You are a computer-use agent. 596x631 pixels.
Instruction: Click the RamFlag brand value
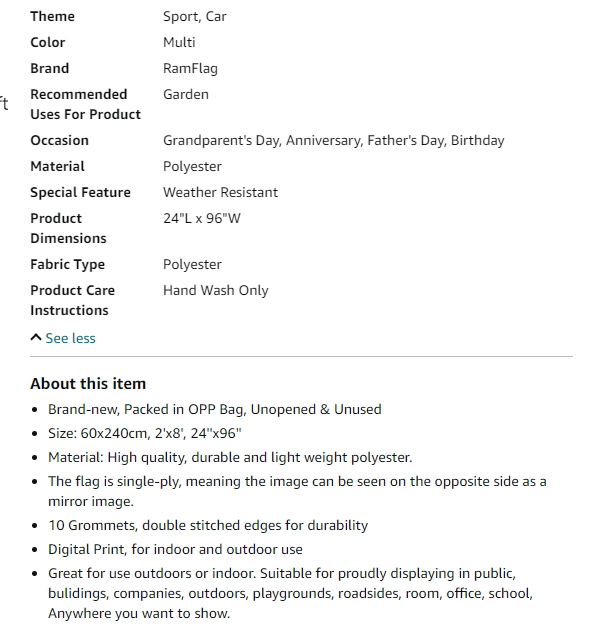pyautogui.click(x=190, y=68)
